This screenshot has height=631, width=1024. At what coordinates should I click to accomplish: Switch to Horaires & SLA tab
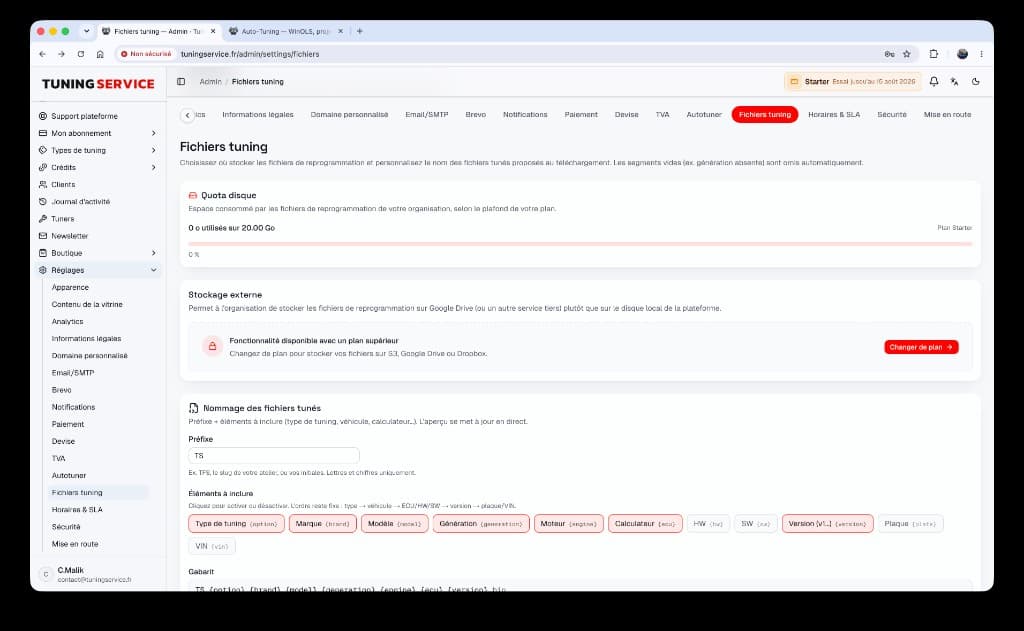pos(834,115)
